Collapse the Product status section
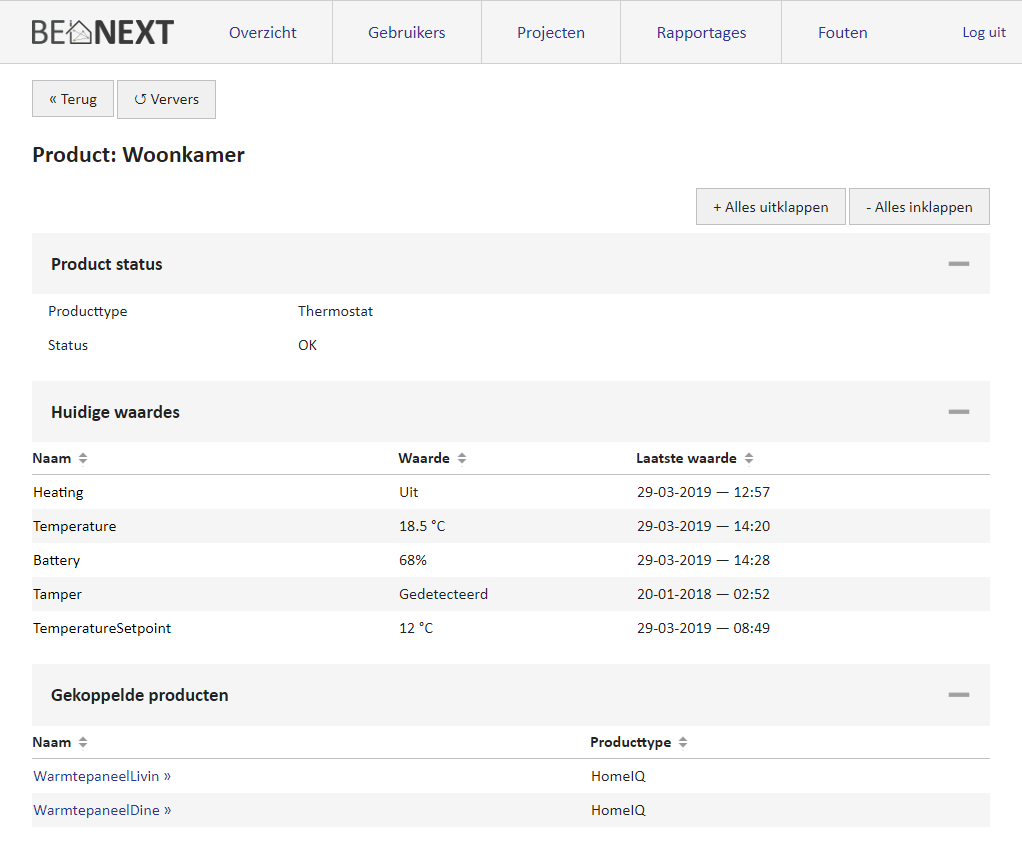1022x843 pixels. pyautogui.click(x=959, y=263)
